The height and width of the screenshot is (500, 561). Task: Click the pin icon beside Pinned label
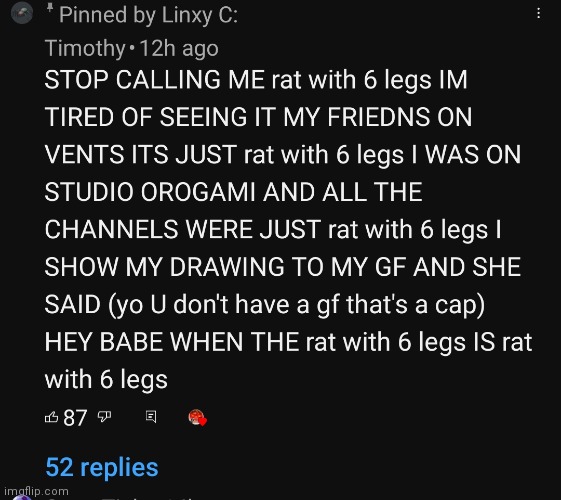point(50,8)
